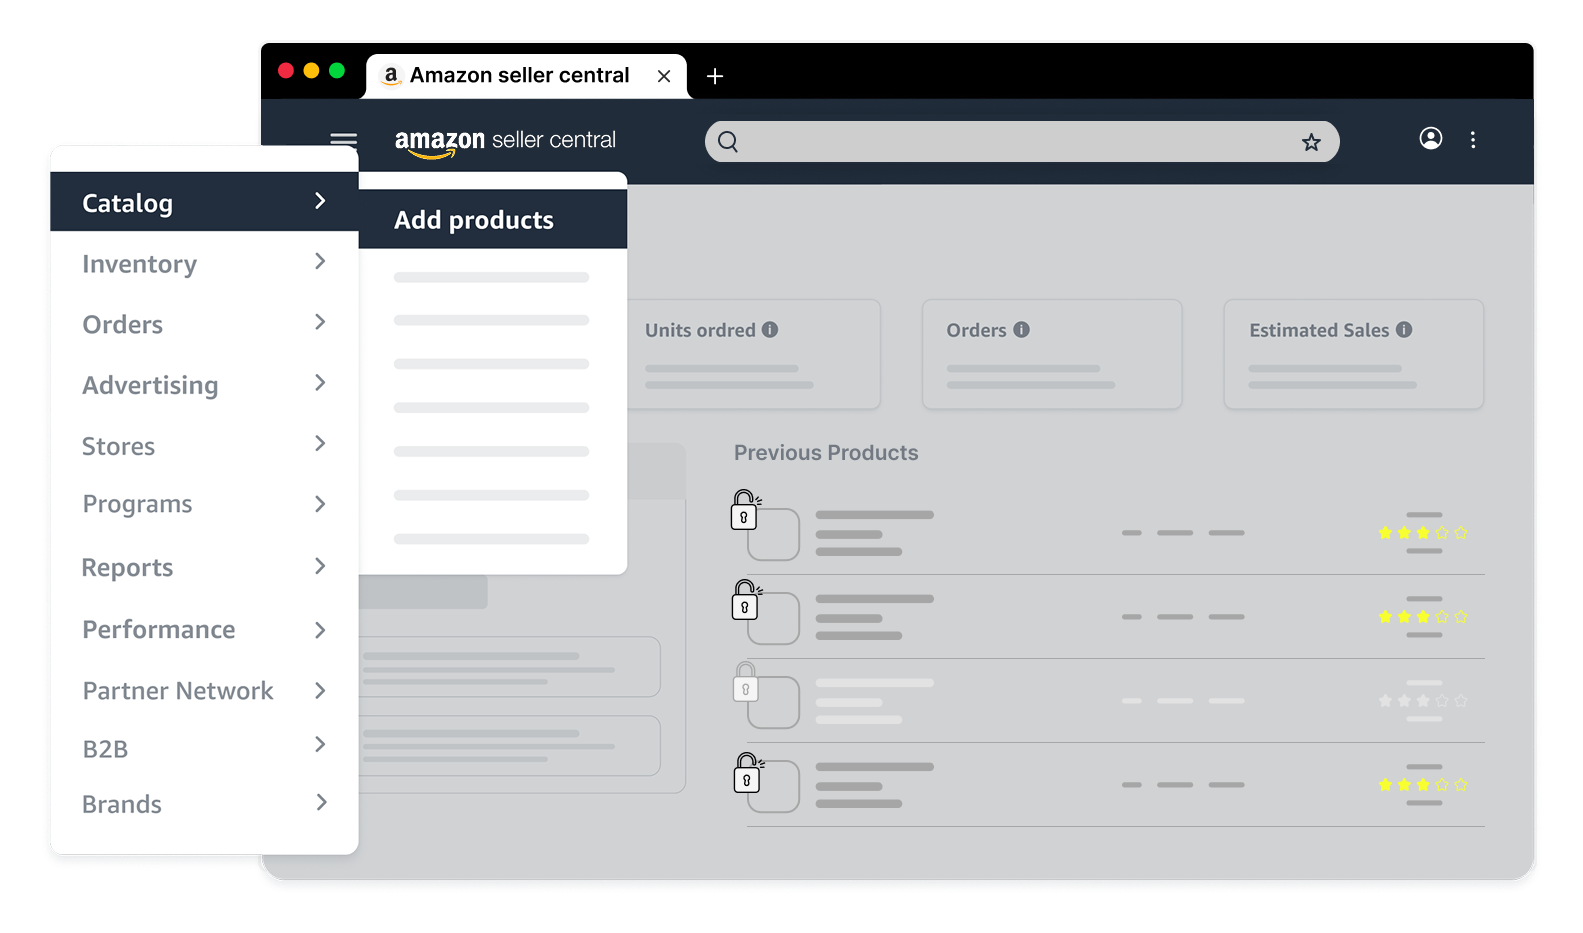Image resolution: width=1583 pixels, height=933 pixels.
Task: Open the user account profile icon
Action: pos(1431,138)
